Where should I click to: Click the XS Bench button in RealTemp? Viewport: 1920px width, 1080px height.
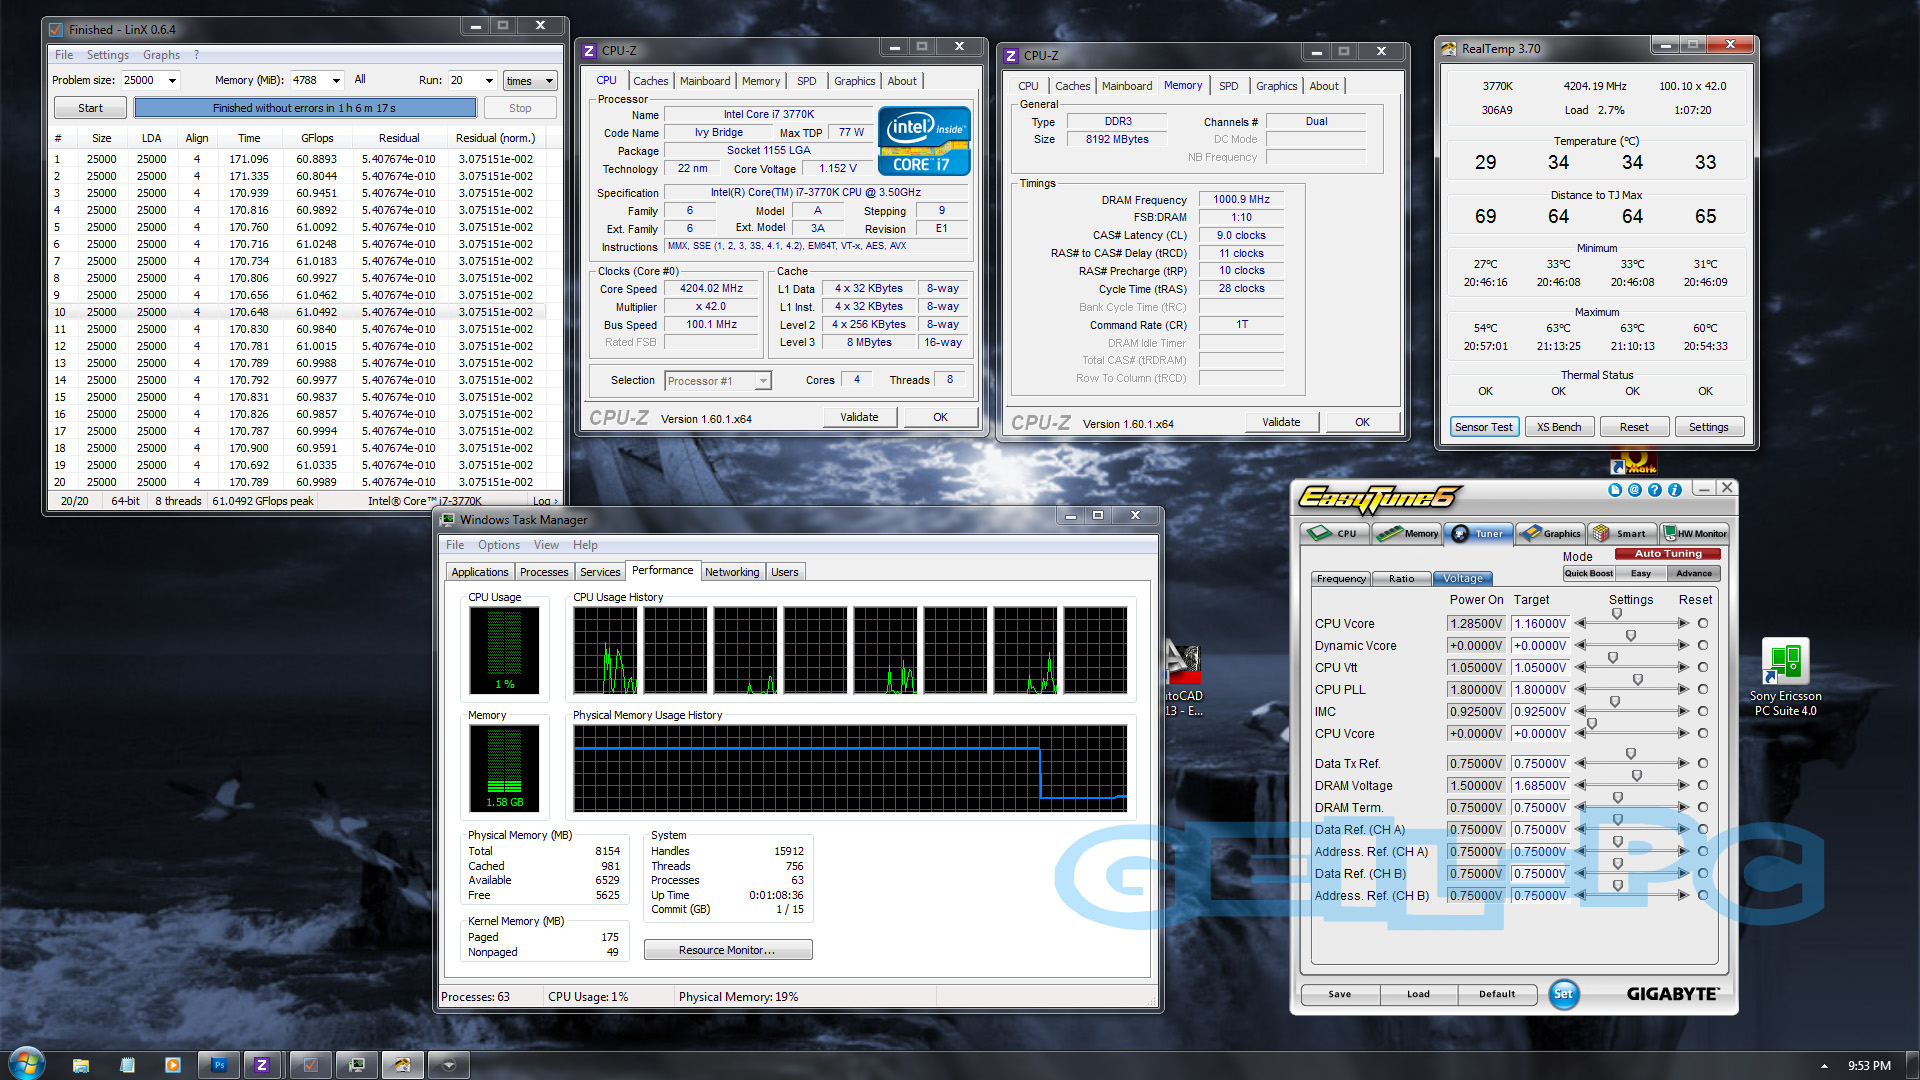coord(1558,427)
